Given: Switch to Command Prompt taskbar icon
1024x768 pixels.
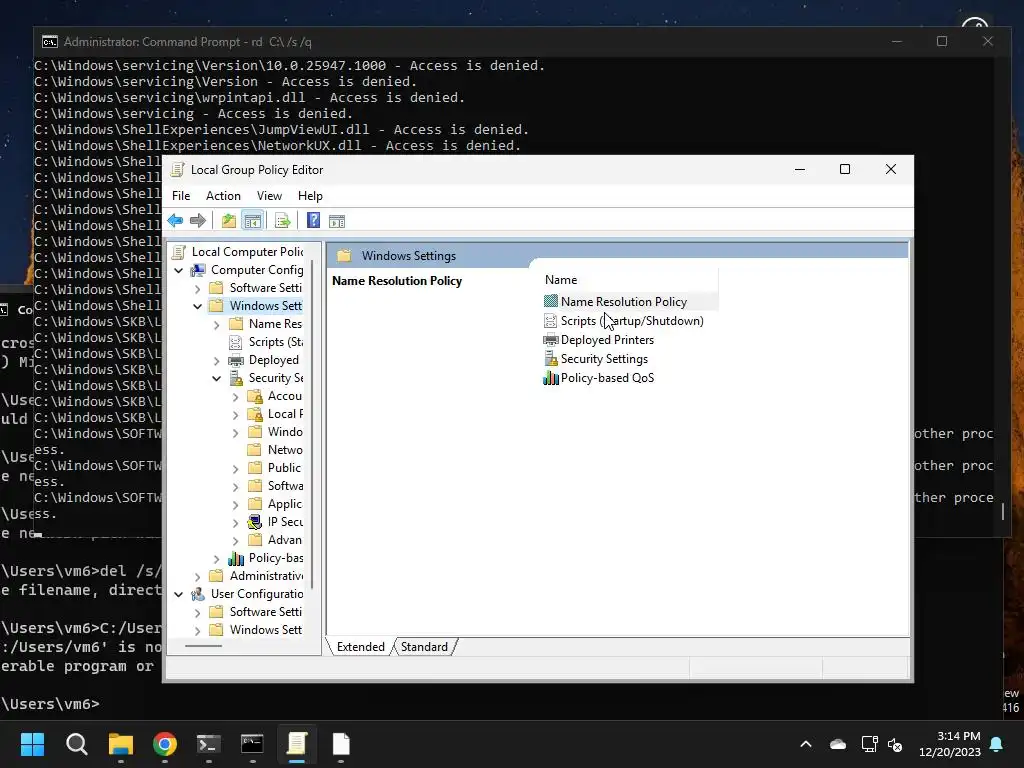Looking at the screenshot, I should (253, 744).
